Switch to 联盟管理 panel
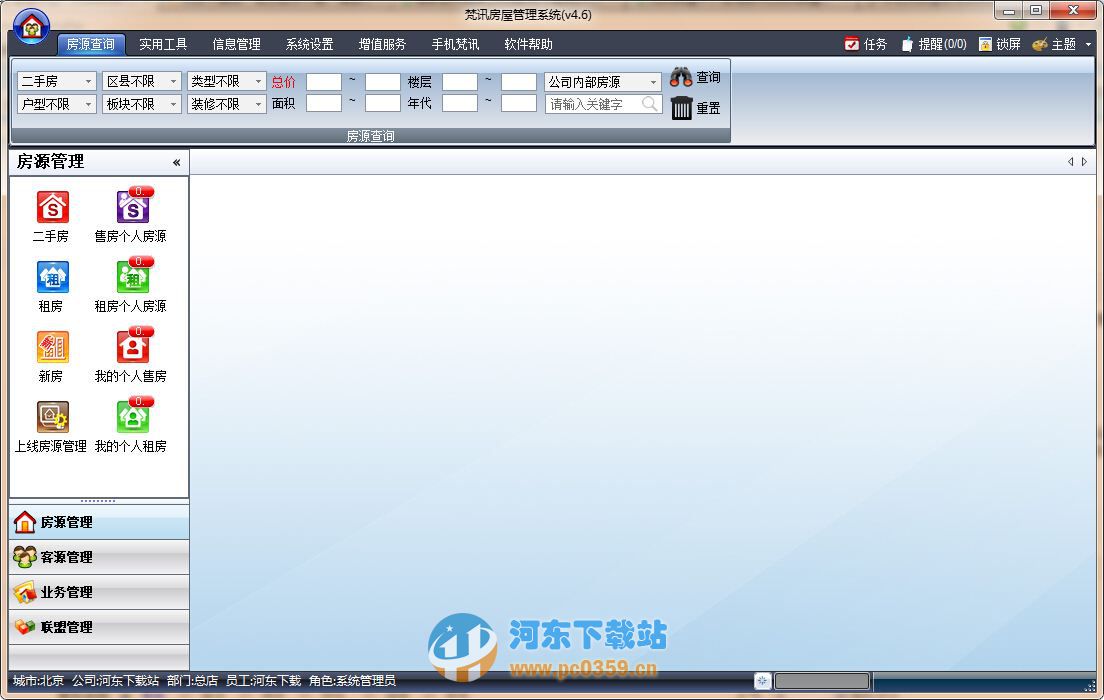 tap(99, 627)
